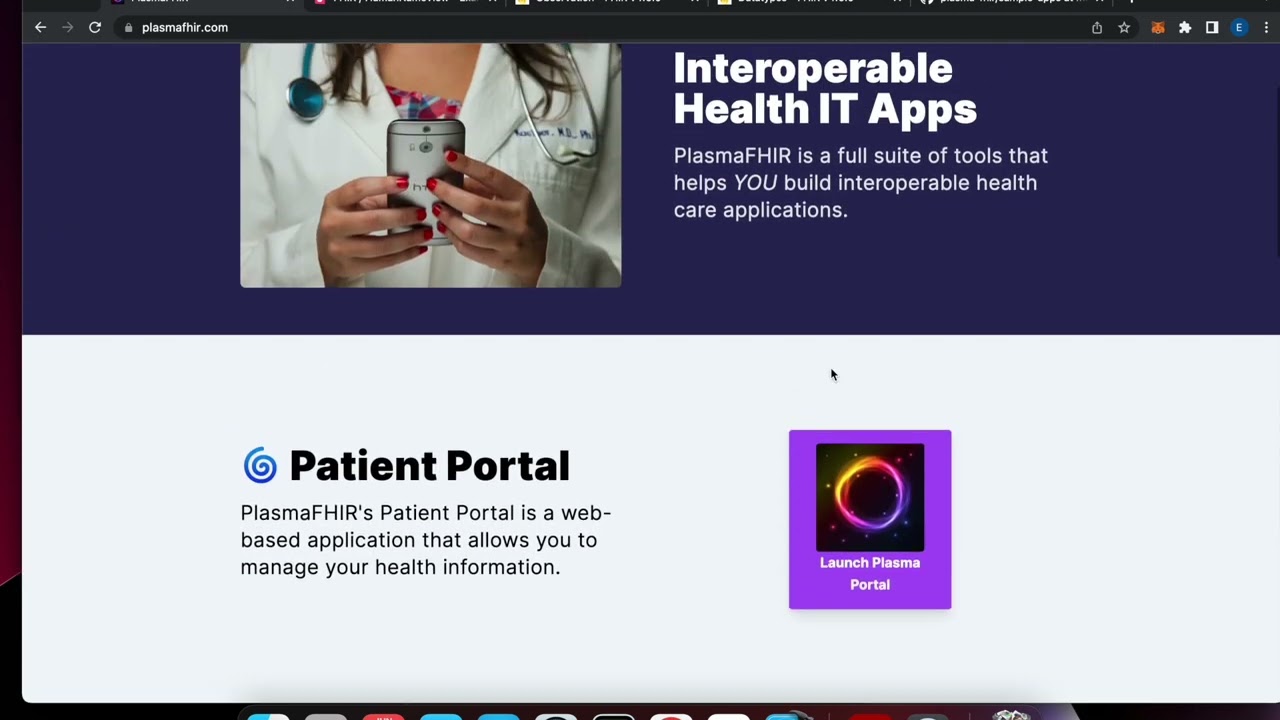Click the Patient Portal heading

coord(429,465)
